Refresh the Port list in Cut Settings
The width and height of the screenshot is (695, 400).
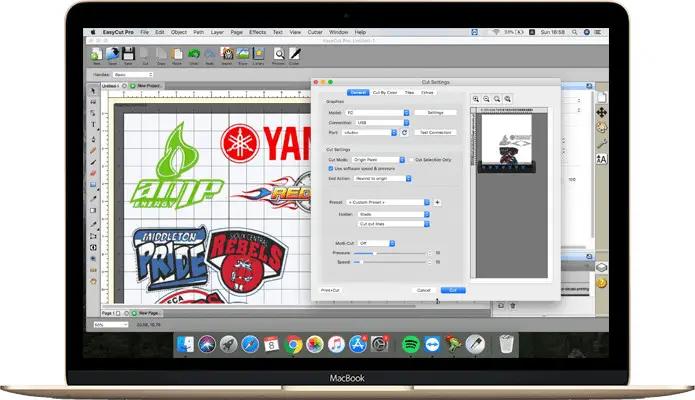405,132
